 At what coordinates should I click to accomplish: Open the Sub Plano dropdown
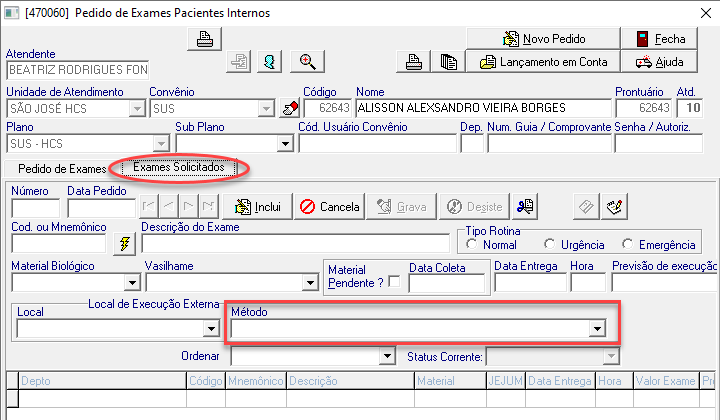coord(285,144)
